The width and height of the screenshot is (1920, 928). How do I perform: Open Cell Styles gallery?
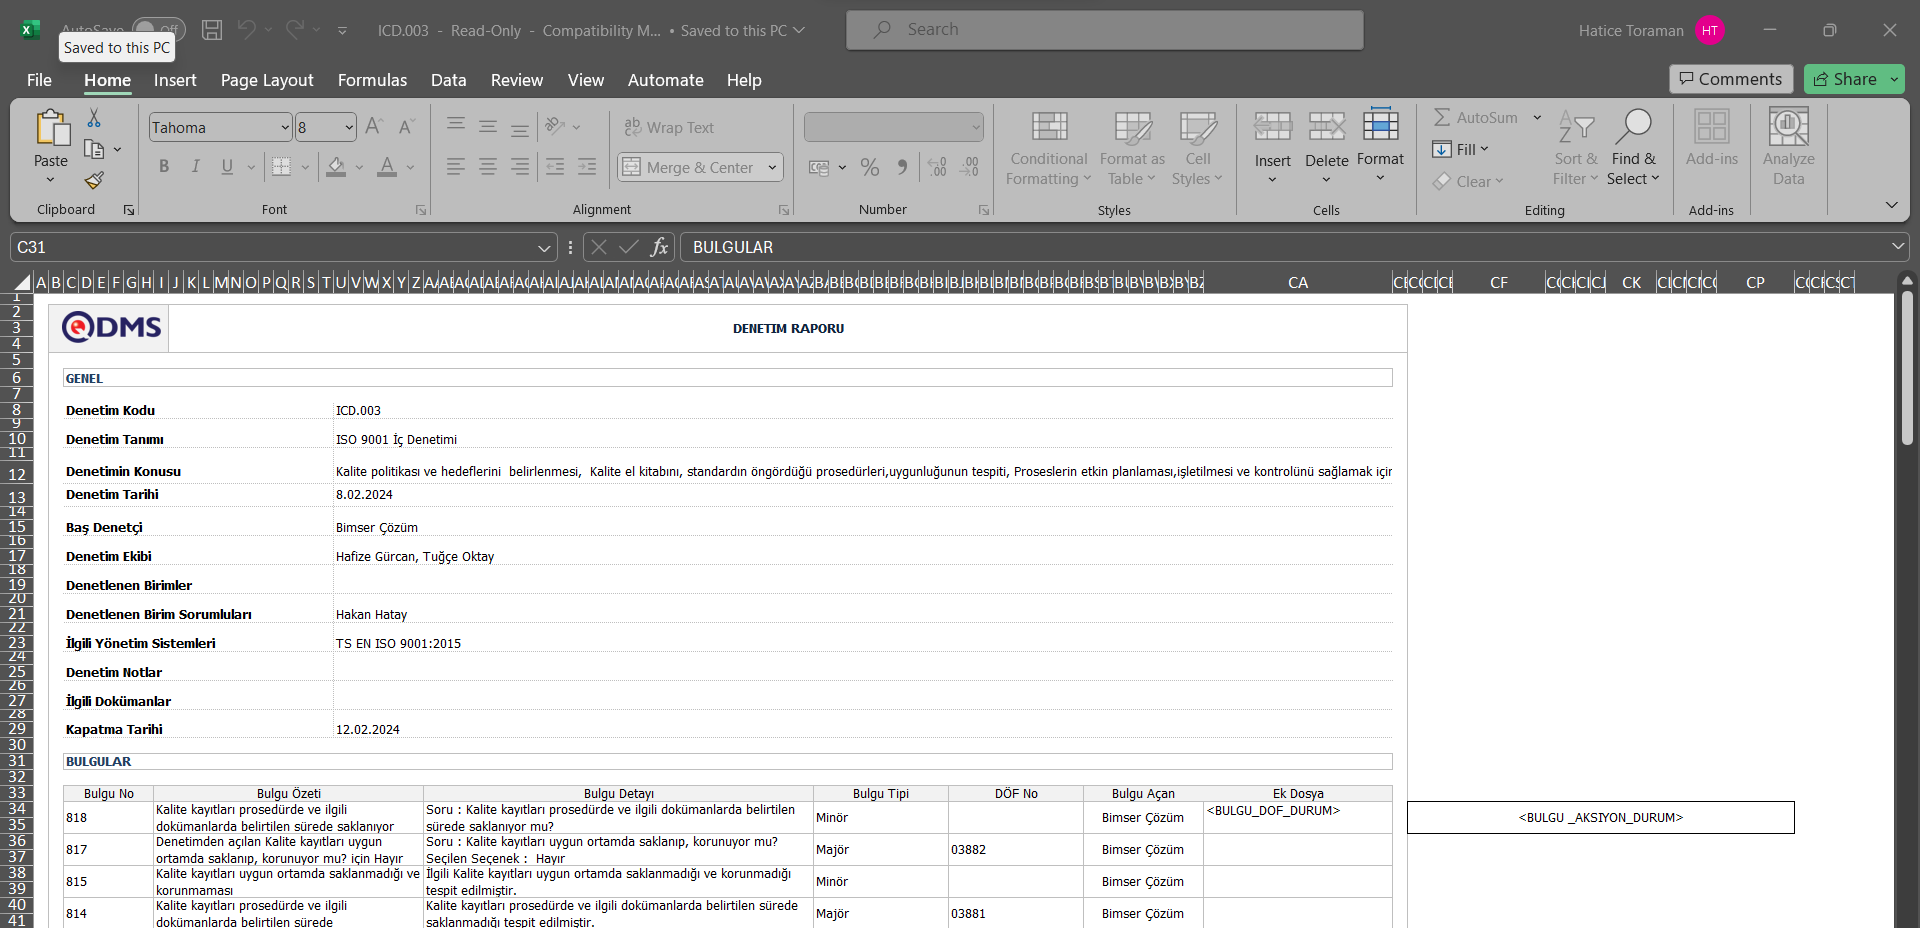(x=1197, y=148)
